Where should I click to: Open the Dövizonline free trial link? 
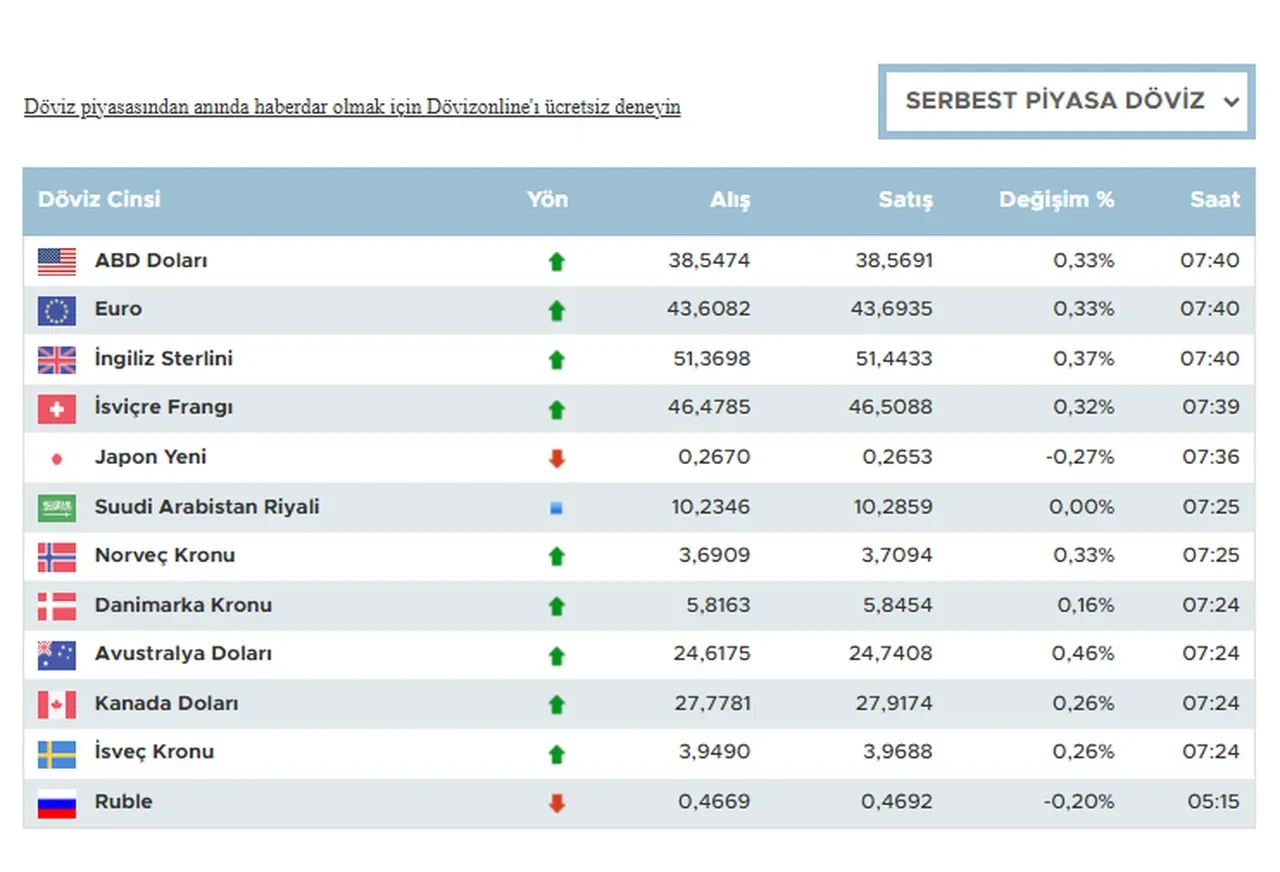[x=352, y=107]
